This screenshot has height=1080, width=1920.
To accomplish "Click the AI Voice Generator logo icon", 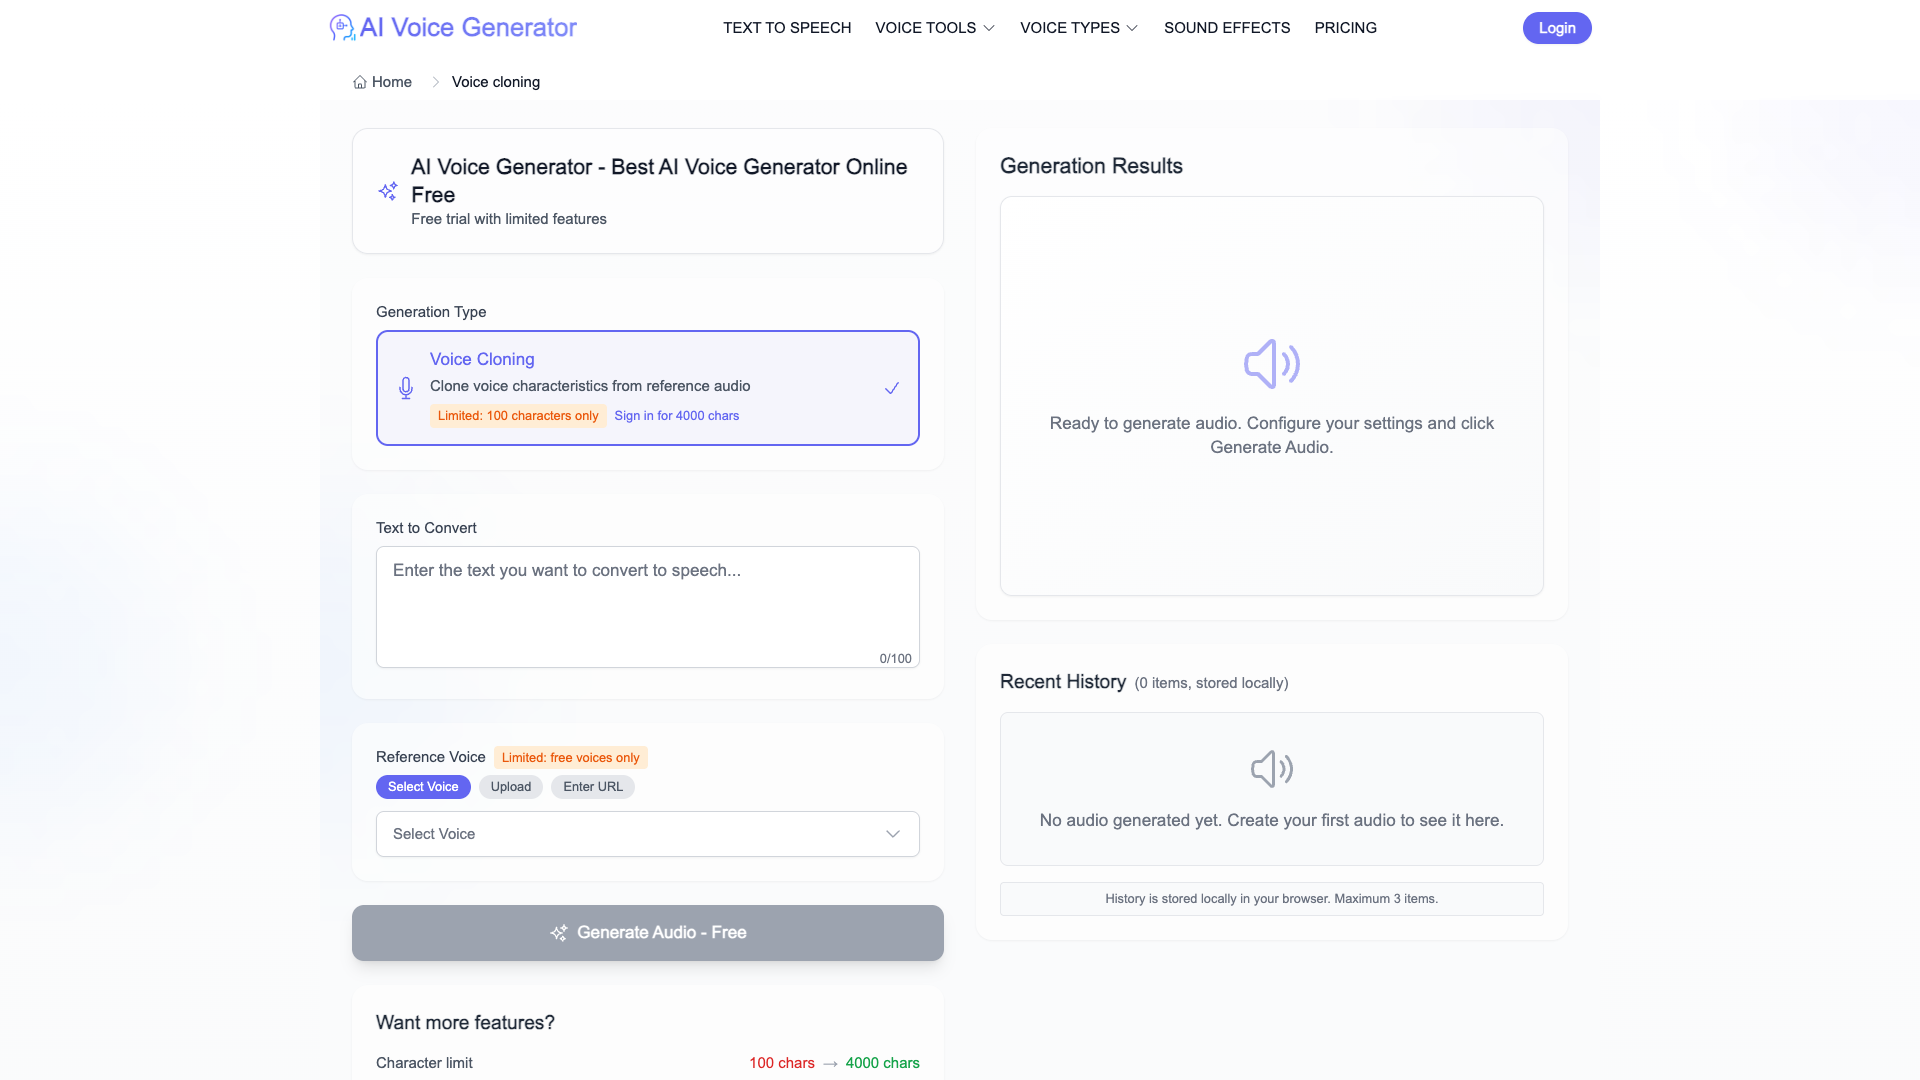I will point(342,27).
